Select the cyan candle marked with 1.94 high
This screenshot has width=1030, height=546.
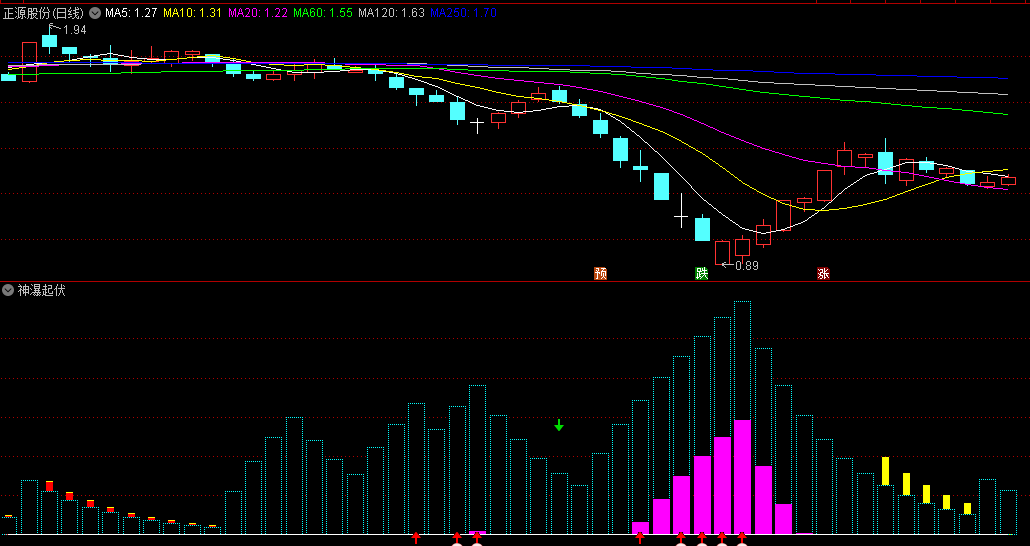[50, 39]
